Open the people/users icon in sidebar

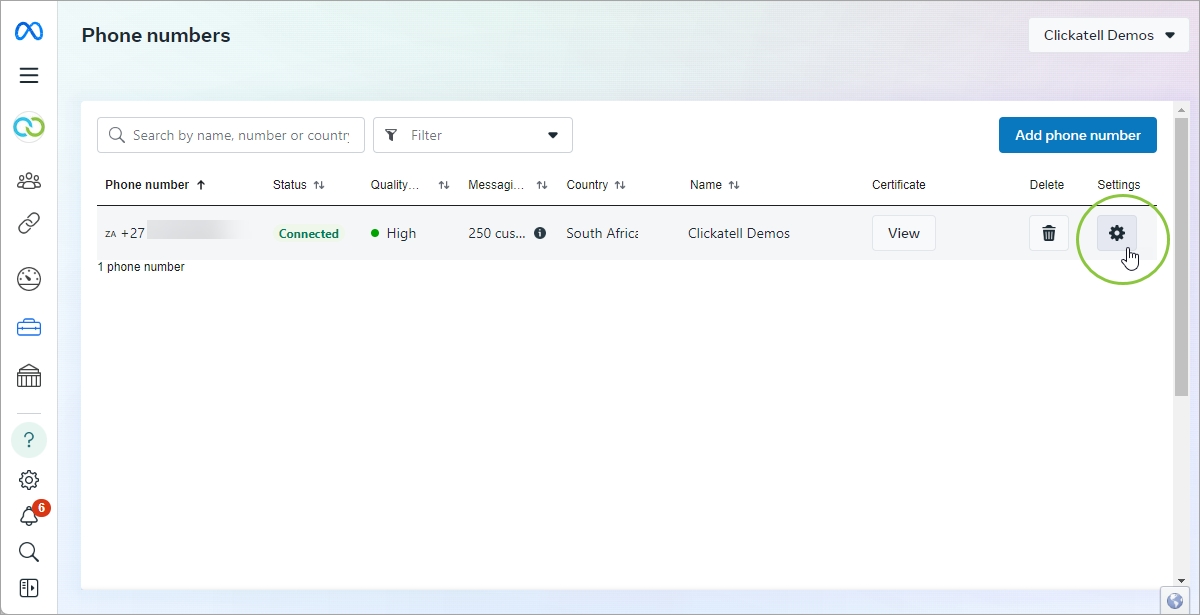(29, 181)
